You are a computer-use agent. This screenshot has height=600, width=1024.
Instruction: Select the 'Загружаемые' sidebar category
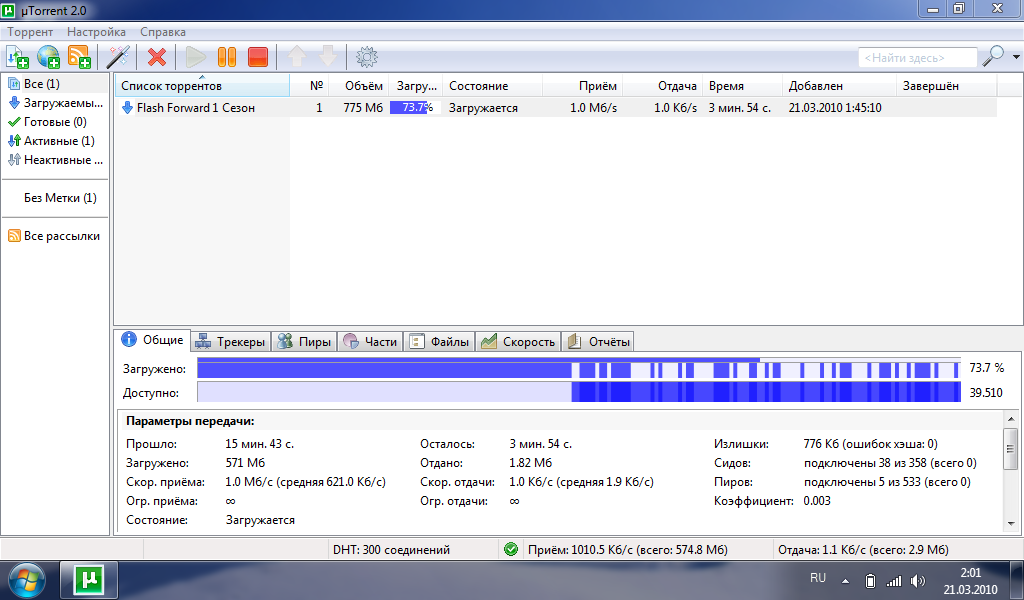tap(56, 103)
